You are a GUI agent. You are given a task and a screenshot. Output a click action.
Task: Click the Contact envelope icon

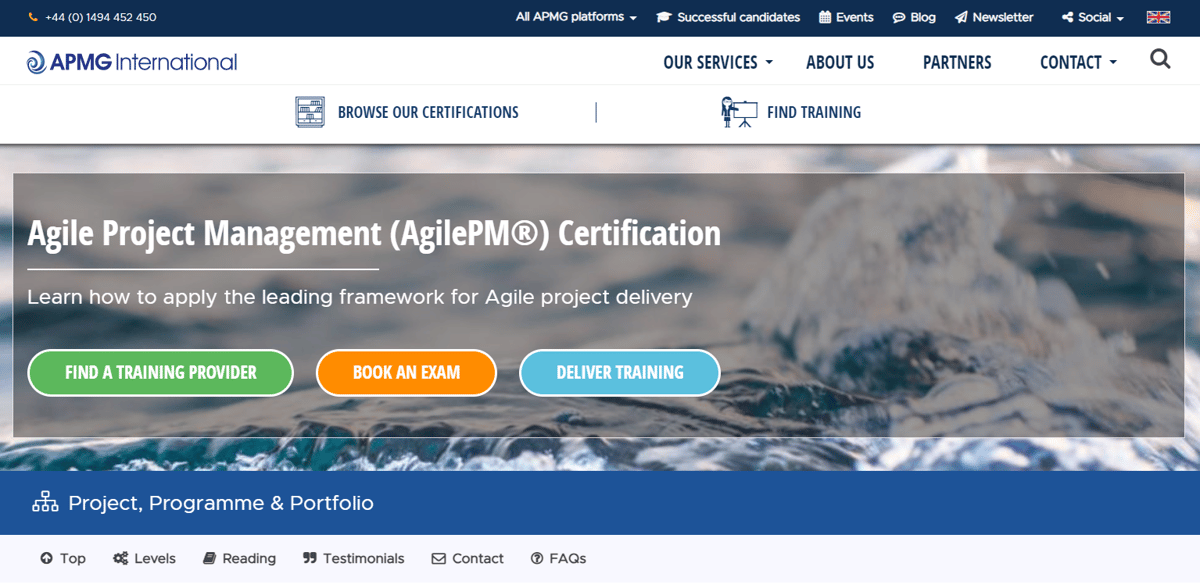click(438, 559)
